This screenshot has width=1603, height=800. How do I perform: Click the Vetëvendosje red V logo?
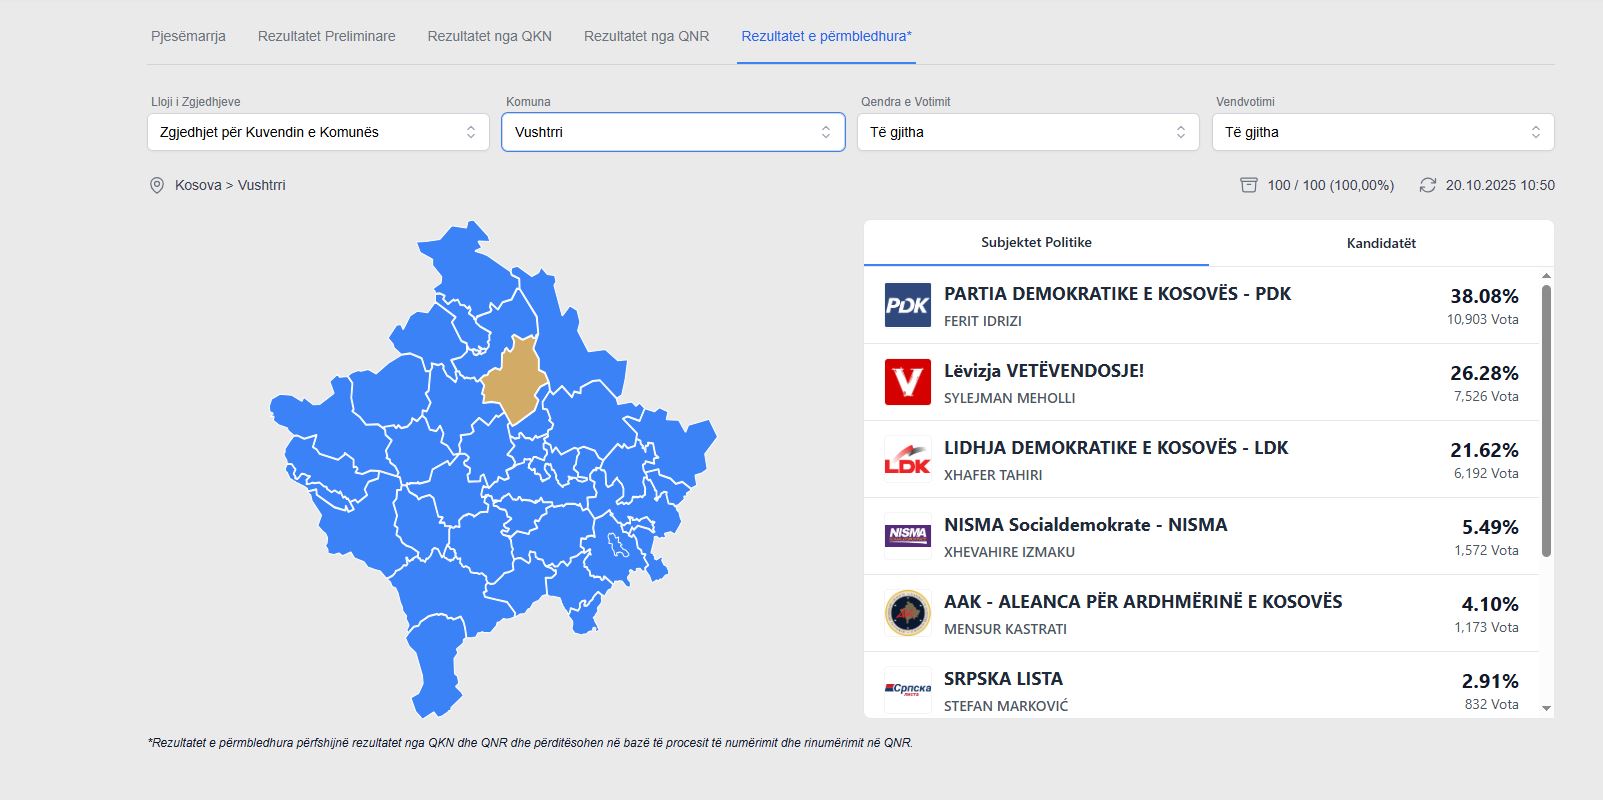(907, 382)
